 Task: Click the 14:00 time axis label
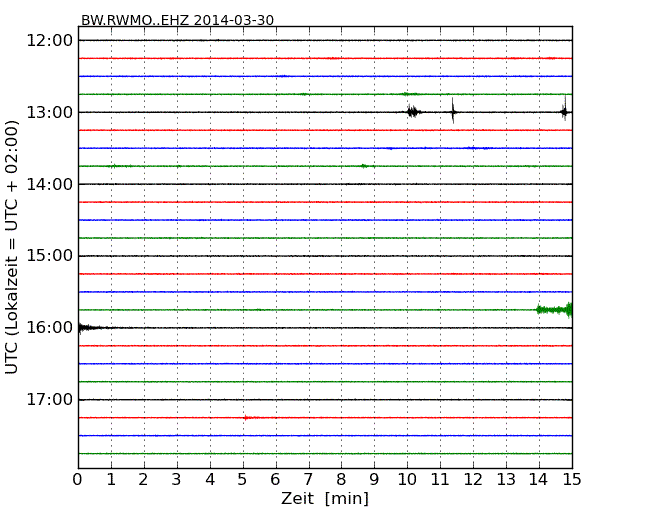[x=50, y=184]
